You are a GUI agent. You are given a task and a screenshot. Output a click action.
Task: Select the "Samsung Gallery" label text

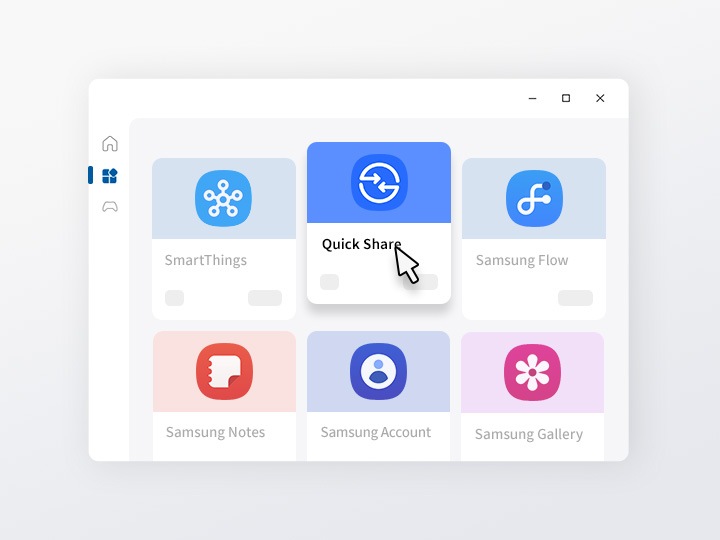coord(528,434)
